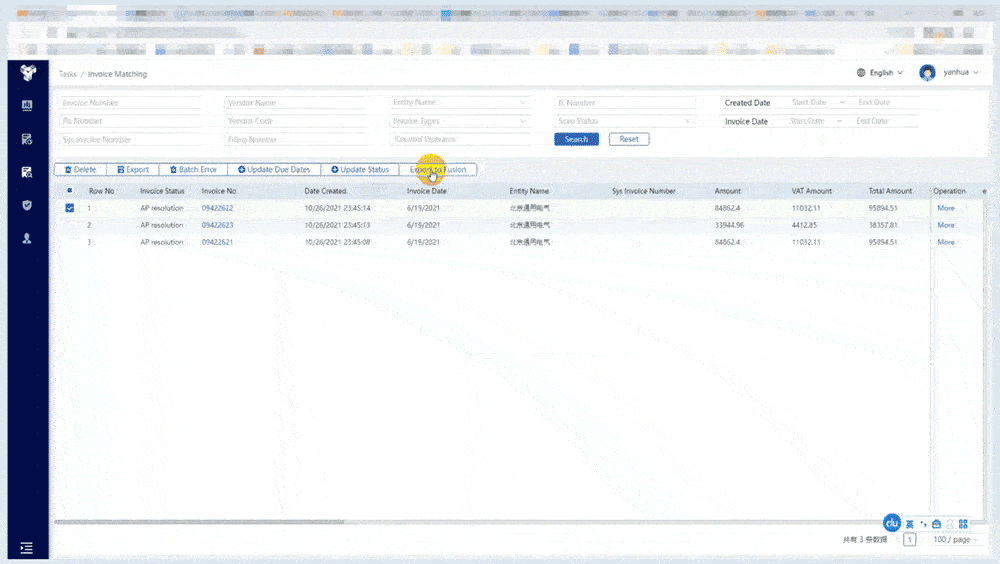Open invoice link 09422622
This screenshot has width=1000, height=564.
pos(217,208)
